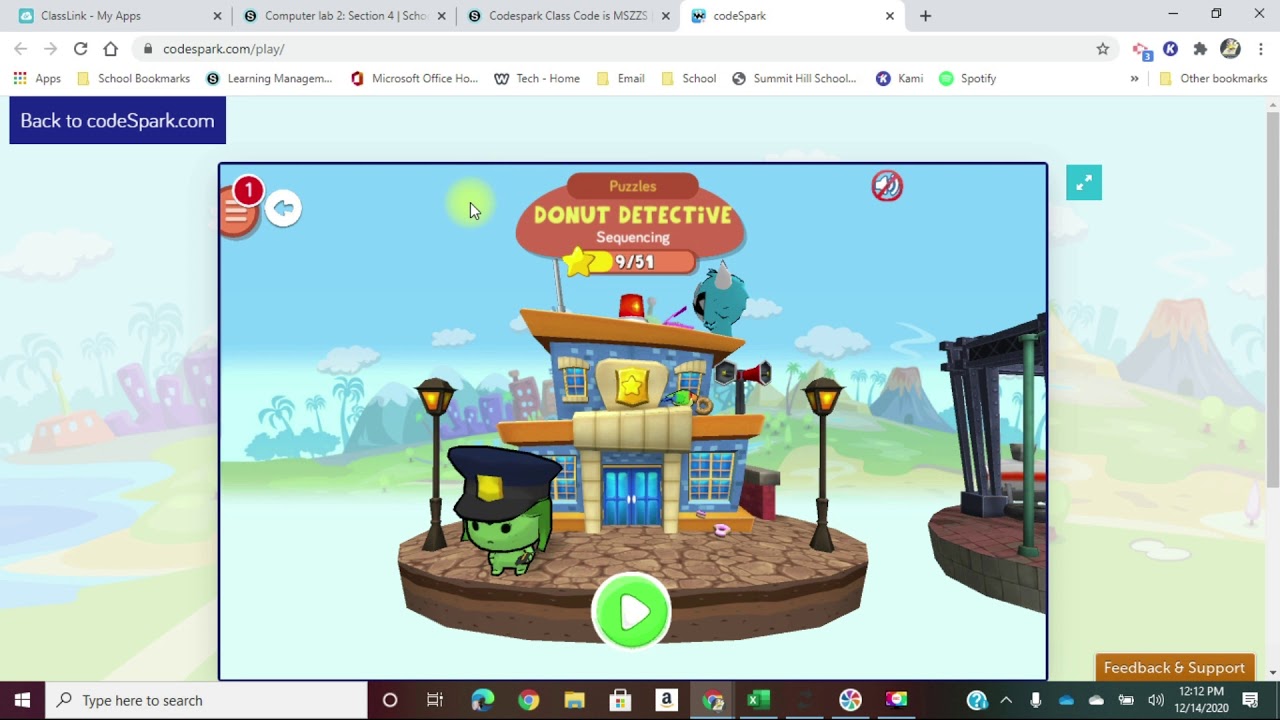1280x720 pixels.
Task: Launch Microsoft Edge from the taskbar
Action: click(482, 700)
